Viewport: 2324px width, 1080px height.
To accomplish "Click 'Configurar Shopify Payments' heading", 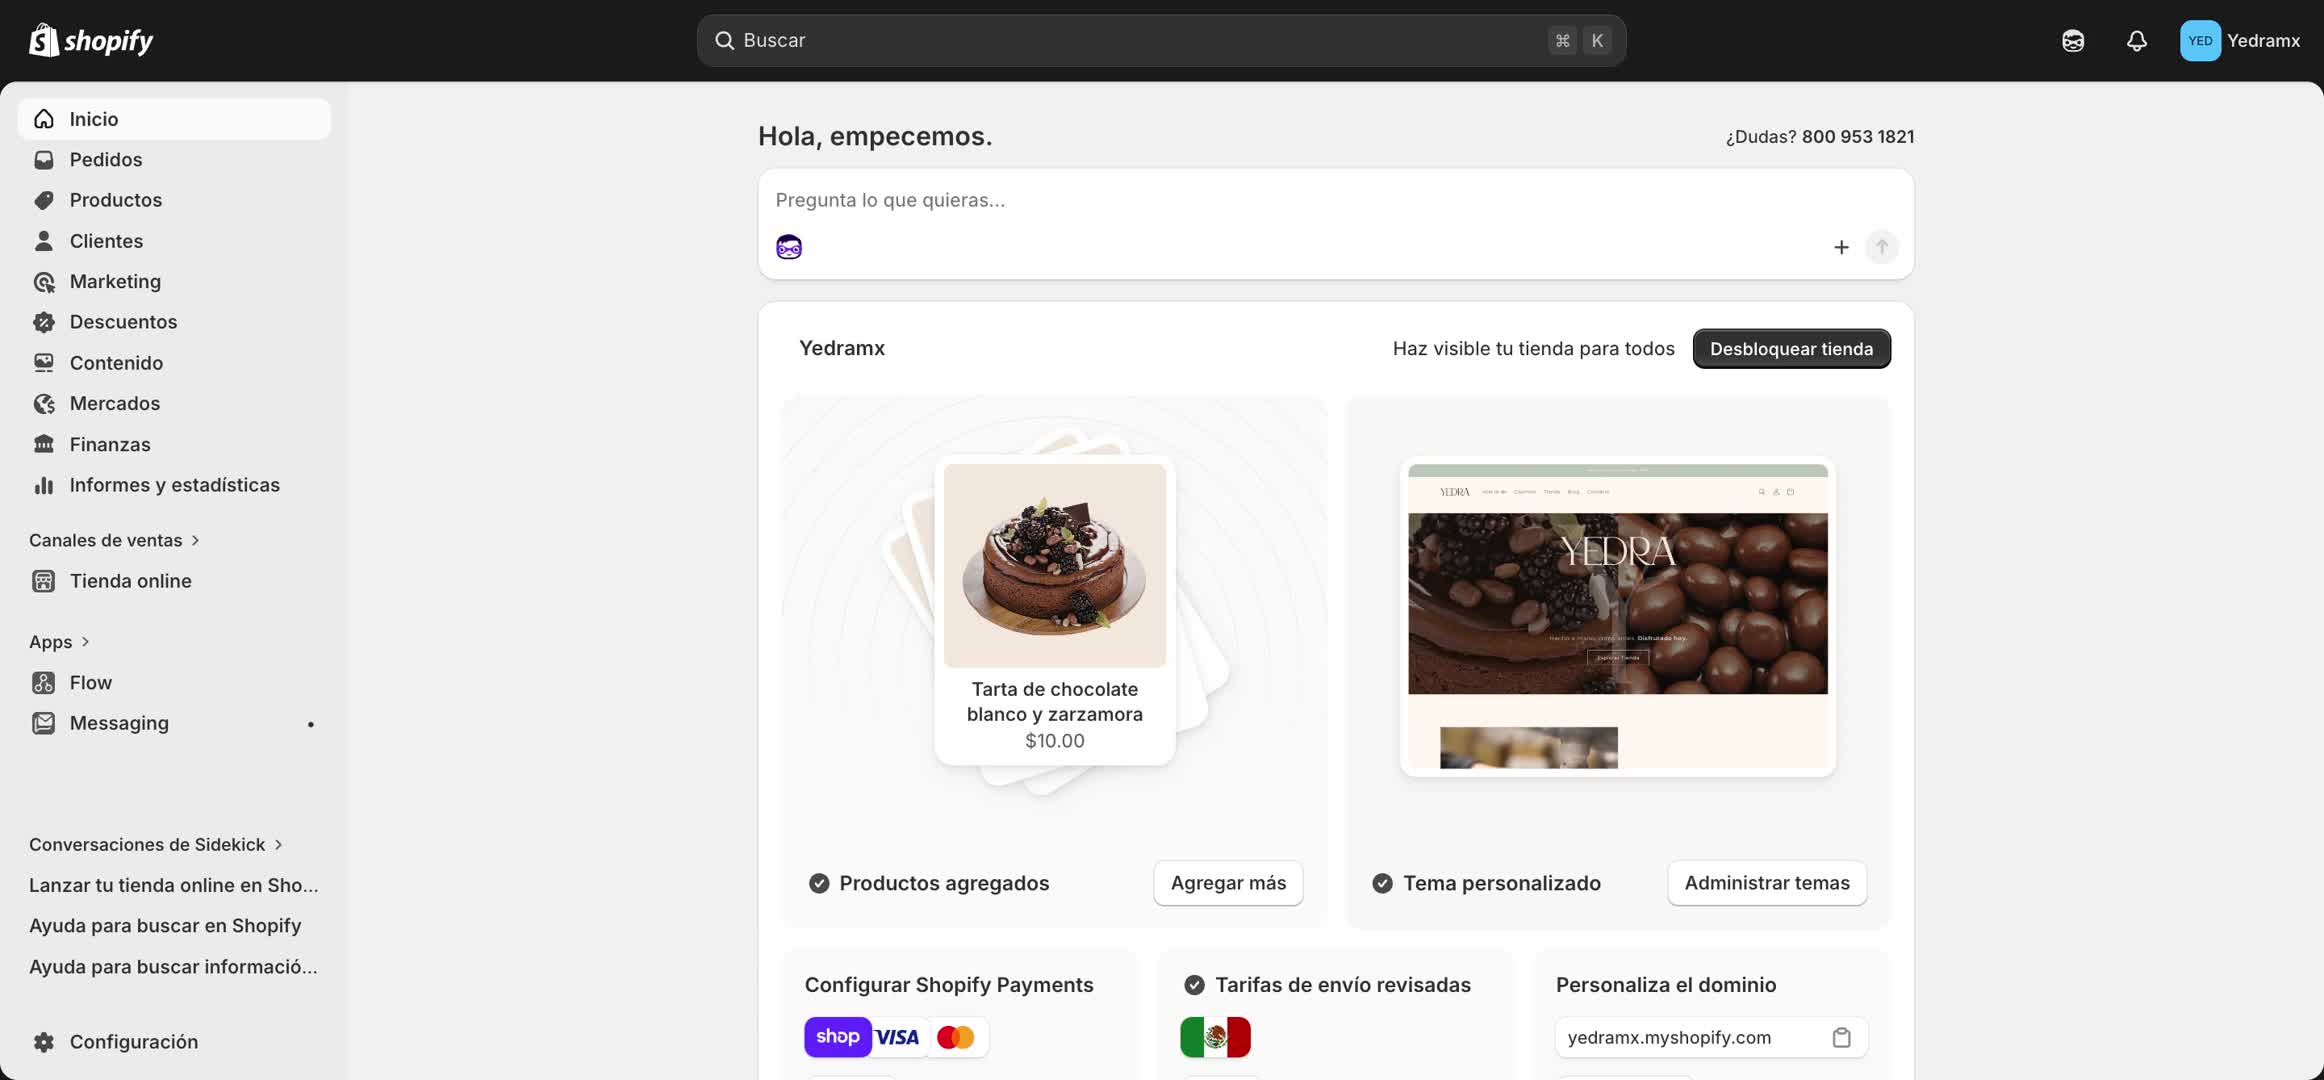I will click(x=949, y=985).
